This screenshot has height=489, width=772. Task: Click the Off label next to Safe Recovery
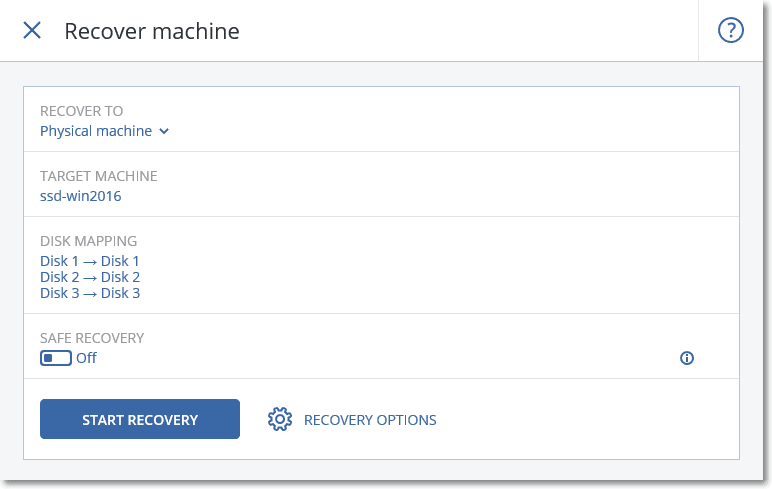point(87,358)
